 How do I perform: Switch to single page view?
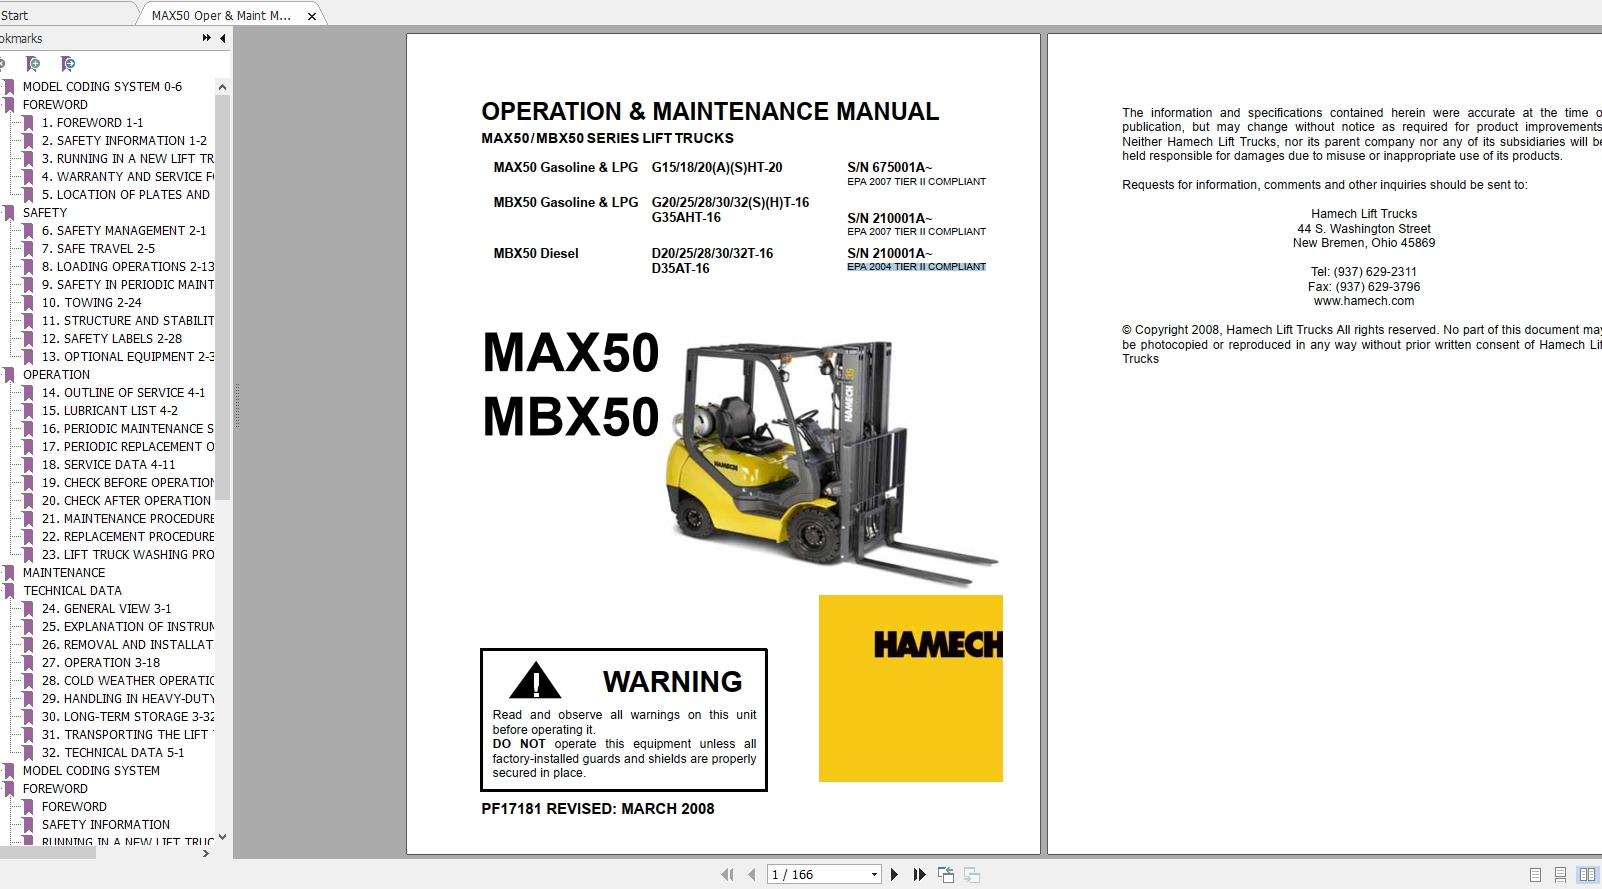(x=1535, y=875)
